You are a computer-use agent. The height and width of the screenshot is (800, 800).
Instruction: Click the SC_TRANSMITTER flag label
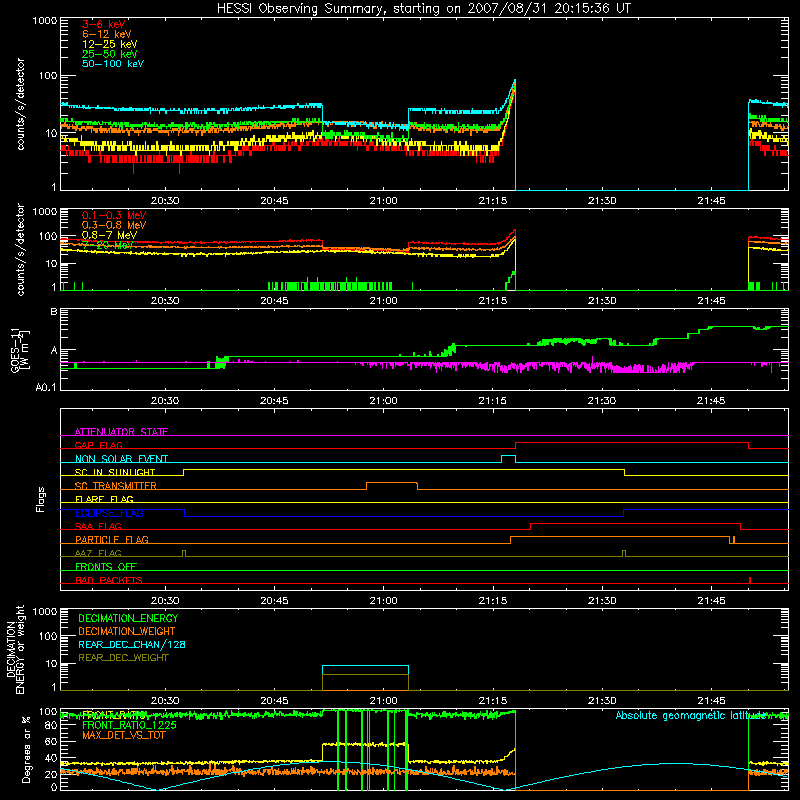[115, 485]
